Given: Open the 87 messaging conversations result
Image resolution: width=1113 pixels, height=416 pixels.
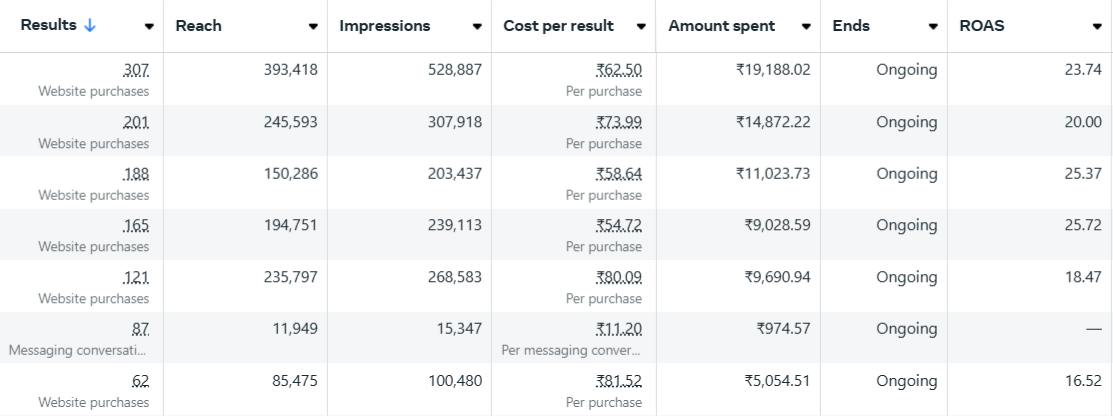Looking at the screenshot, I should tap(140, 329).
